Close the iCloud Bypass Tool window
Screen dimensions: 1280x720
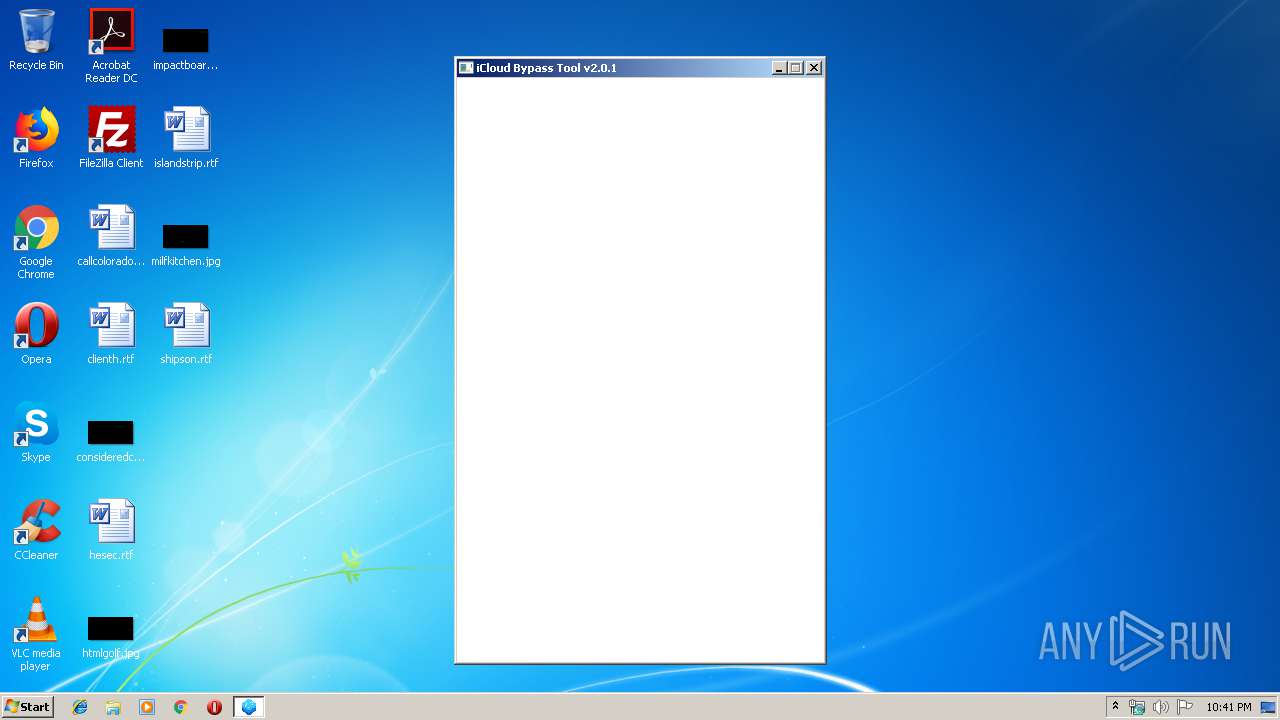tap(814, 68)
